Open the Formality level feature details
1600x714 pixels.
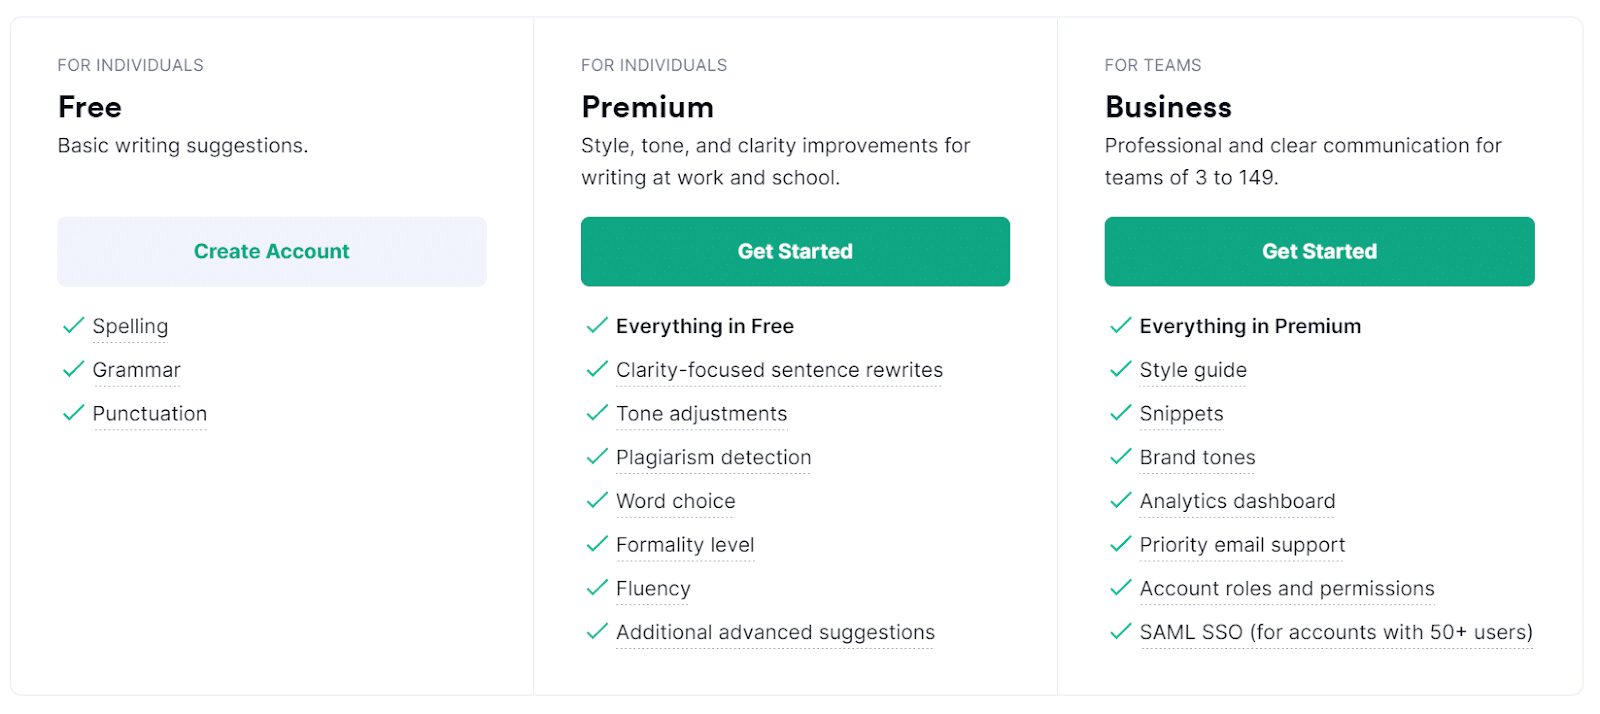(x=685, y=545)
